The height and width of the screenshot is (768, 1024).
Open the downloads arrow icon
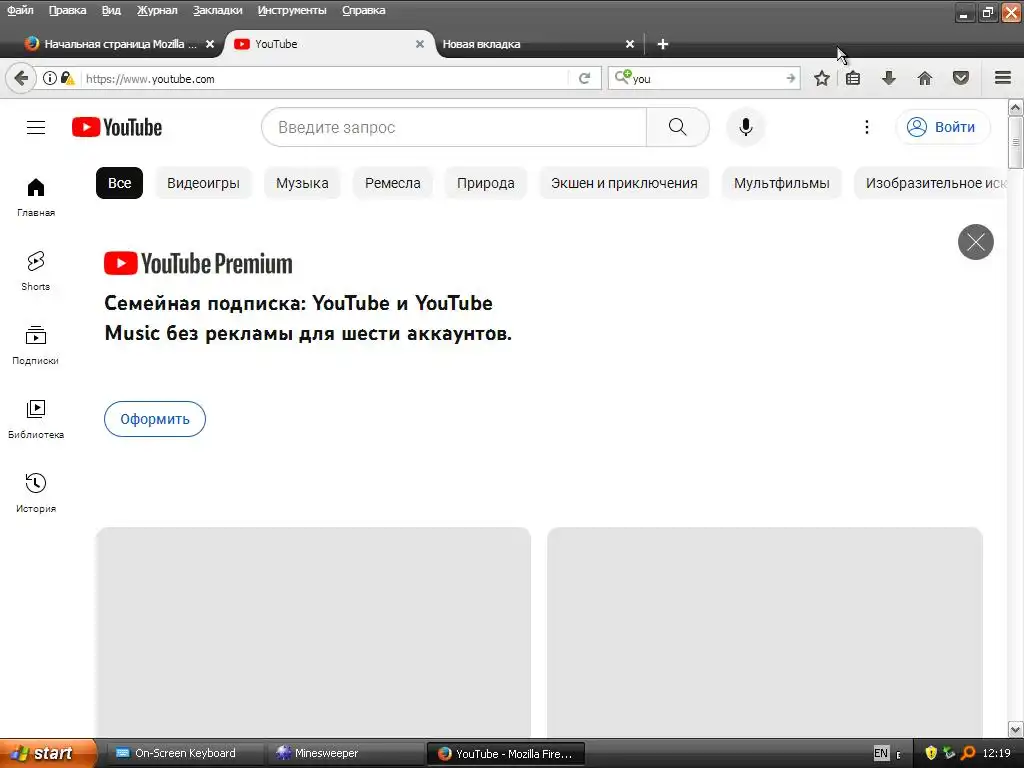[888, 79]
